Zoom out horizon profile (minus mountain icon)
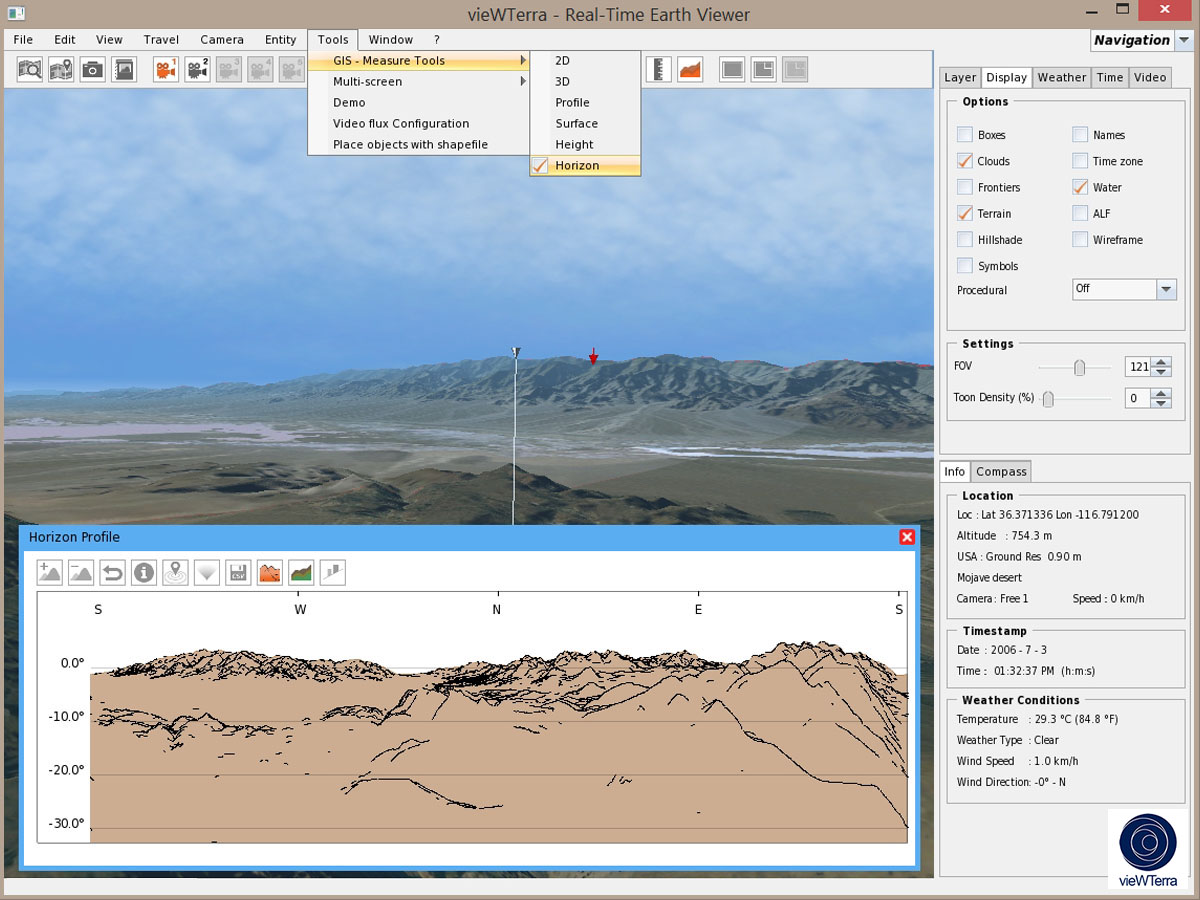1200x900 pixels. (81, 573)
